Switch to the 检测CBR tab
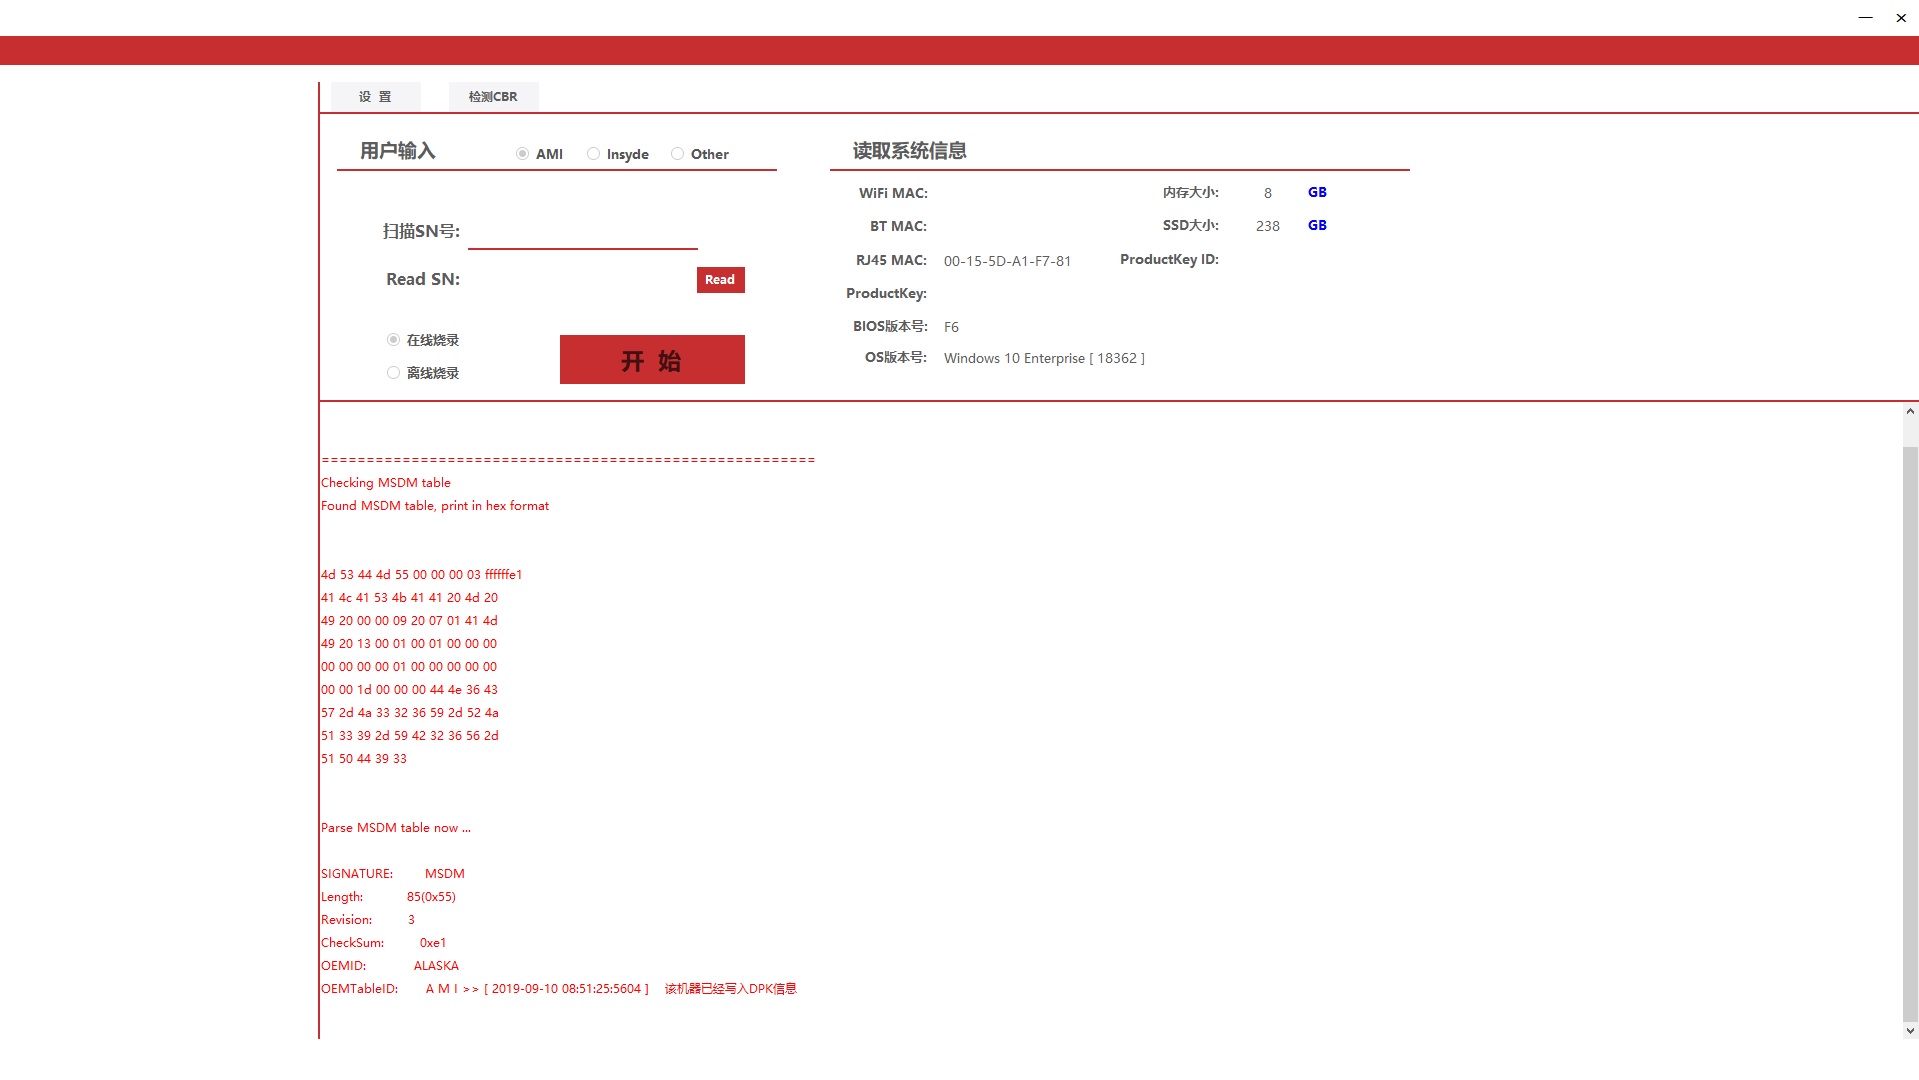1919x1080 pixels. click(493, 97)
